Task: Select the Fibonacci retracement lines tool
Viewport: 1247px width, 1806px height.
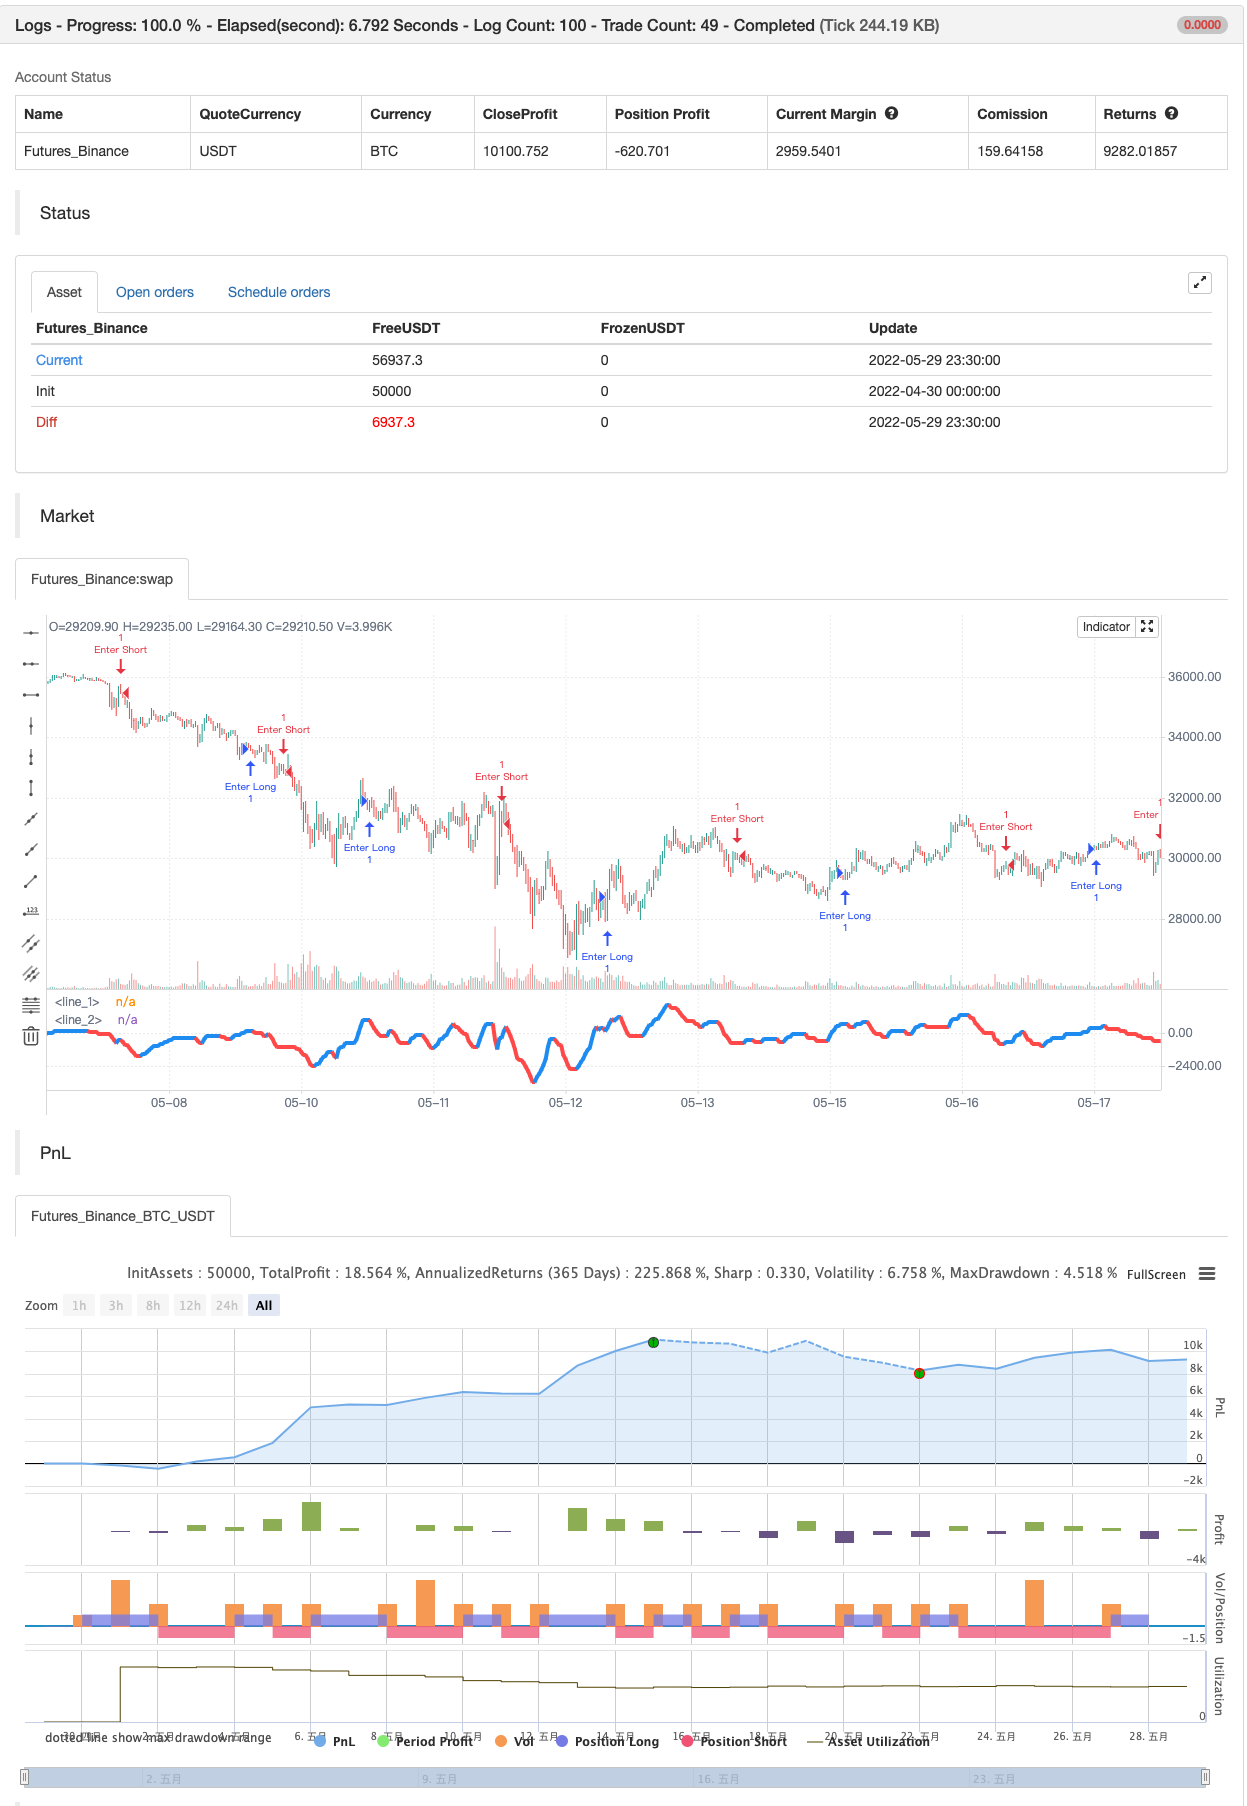Action: pos(31,1005)
